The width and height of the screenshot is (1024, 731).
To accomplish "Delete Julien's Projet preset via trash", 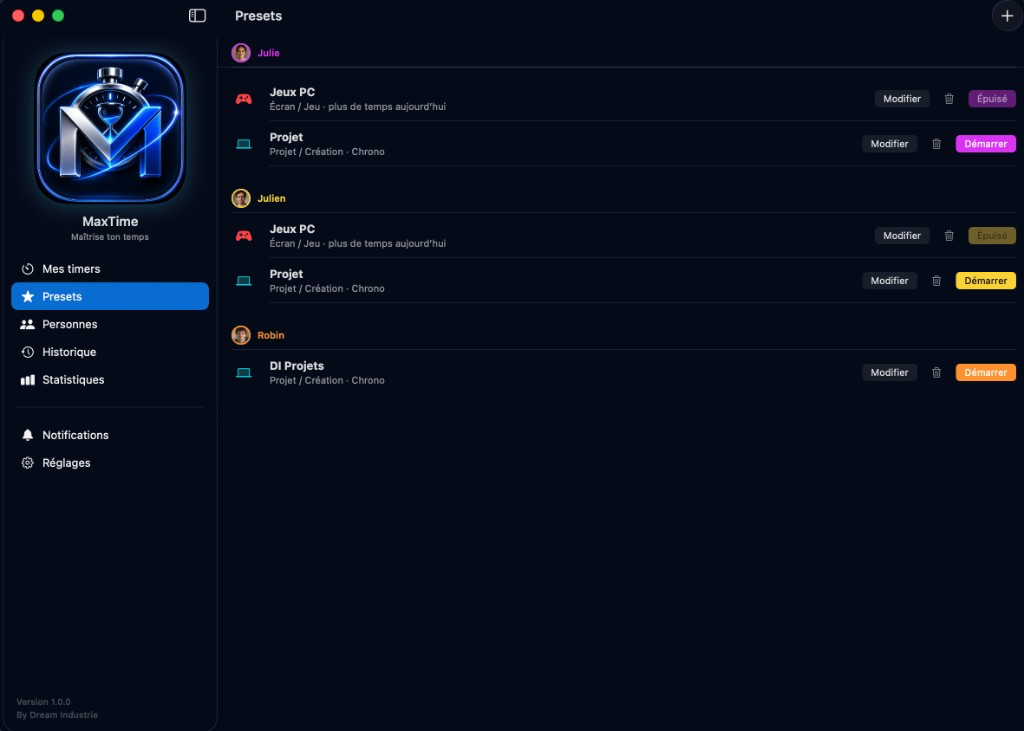I will click(x=936, y=281).
